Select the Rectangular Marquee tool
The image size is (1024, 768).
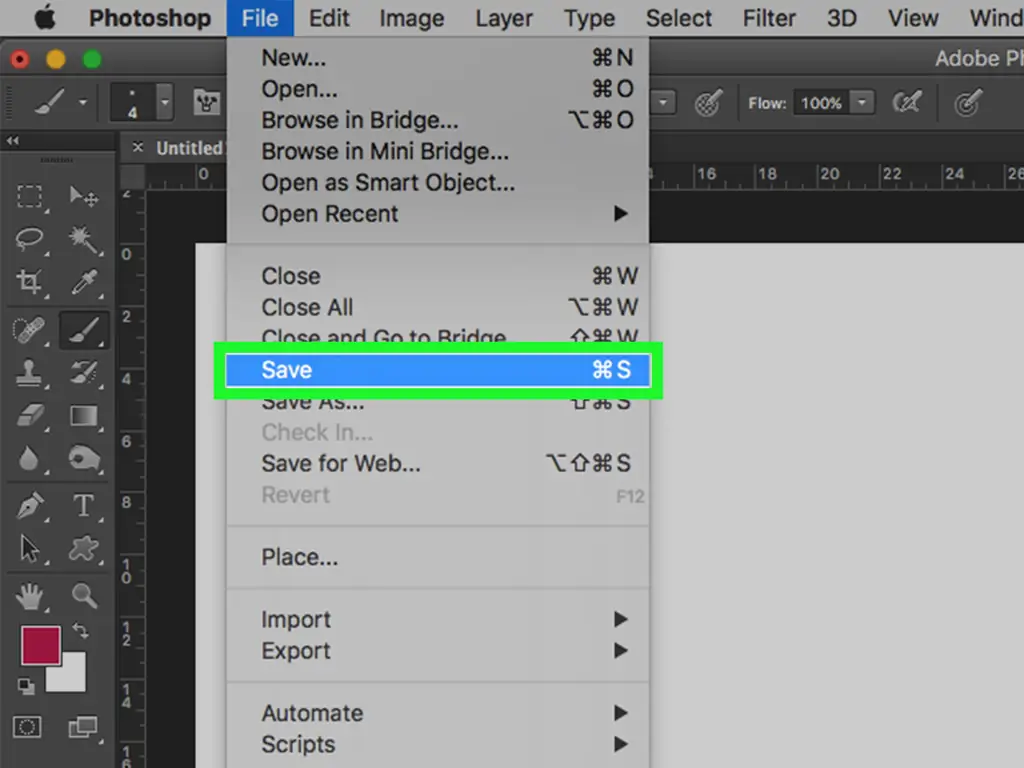[x=30, y=197]
